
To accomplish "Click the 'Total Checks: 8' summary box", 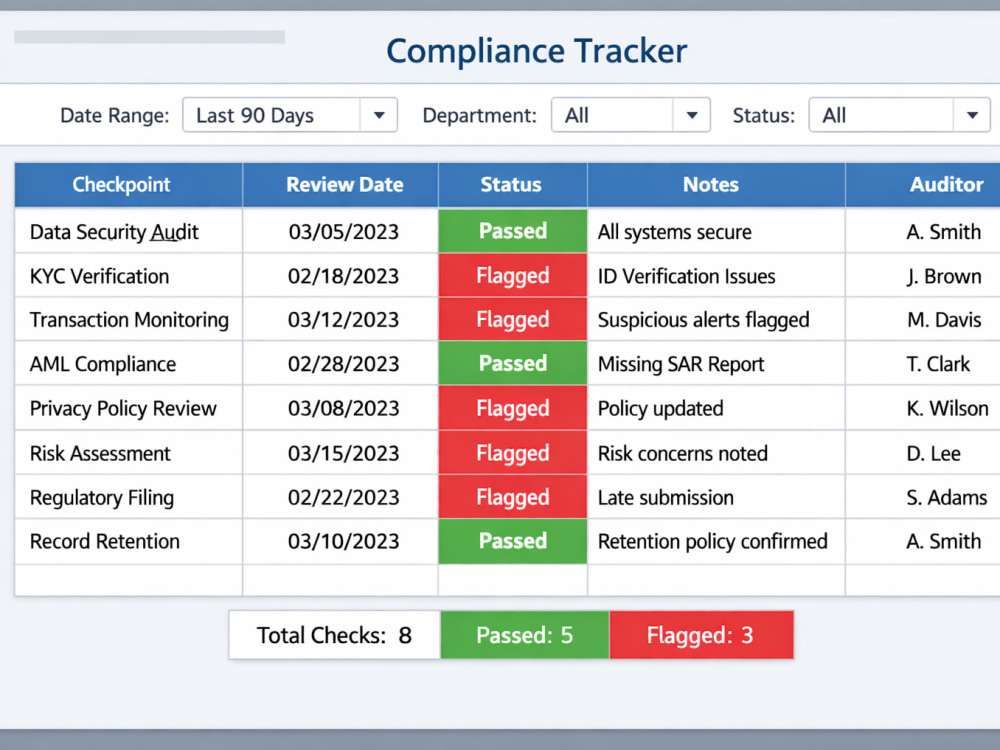I will tap(335, 635).
